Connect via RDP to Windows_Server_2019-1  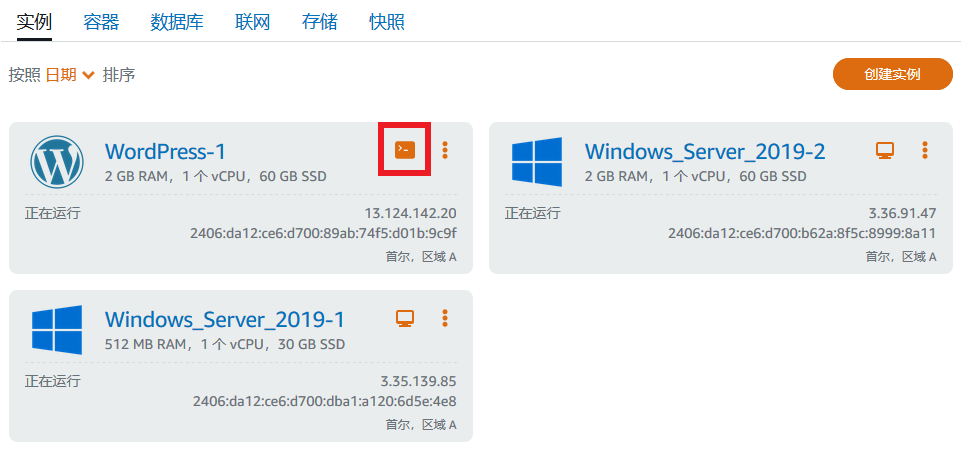pos(404,318)
